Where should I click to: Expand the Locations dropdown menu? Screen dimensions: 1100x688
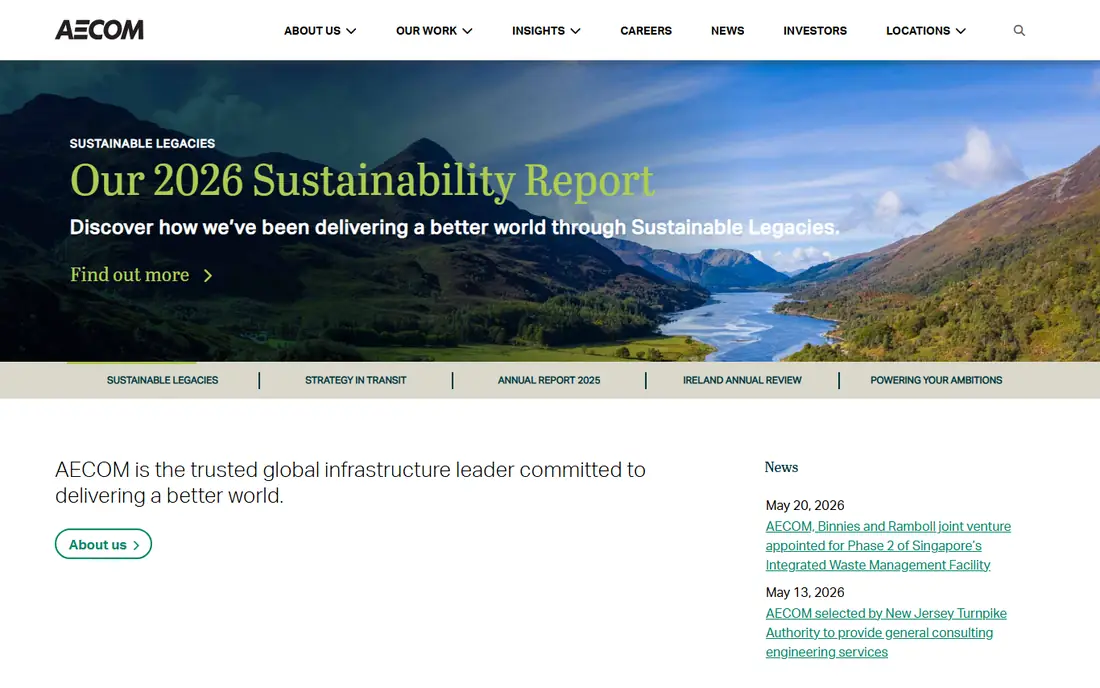[x=925, y=31]
